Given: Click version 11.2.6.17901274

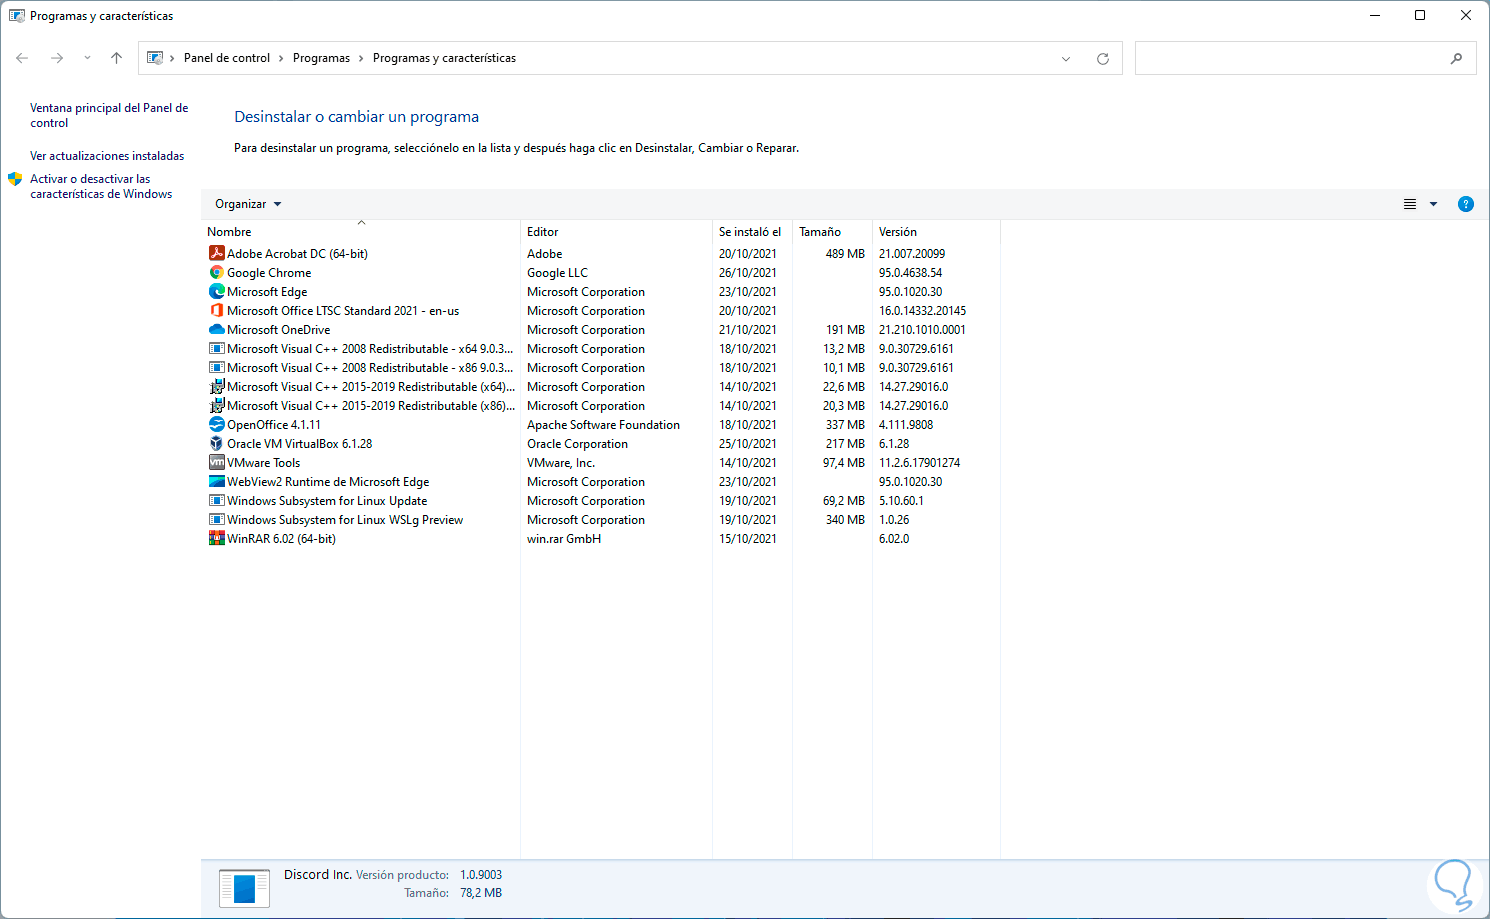Looking at the screenshot, I should point(919,463).
